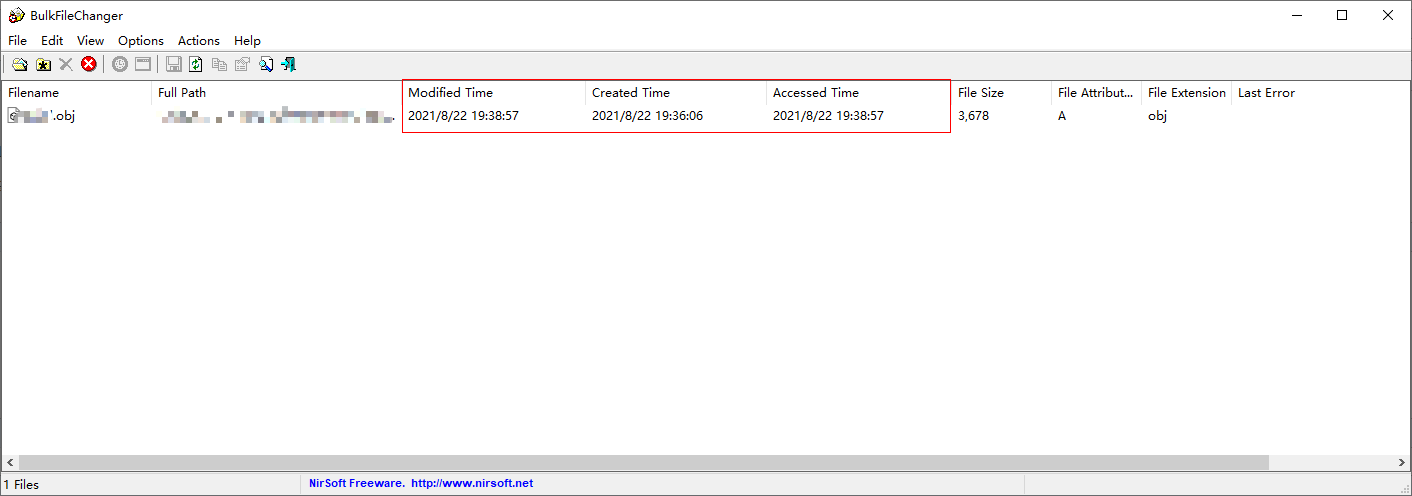This screenshot has width=1412, height=496.
Task: Open the File menu
Action: point(17,40)
